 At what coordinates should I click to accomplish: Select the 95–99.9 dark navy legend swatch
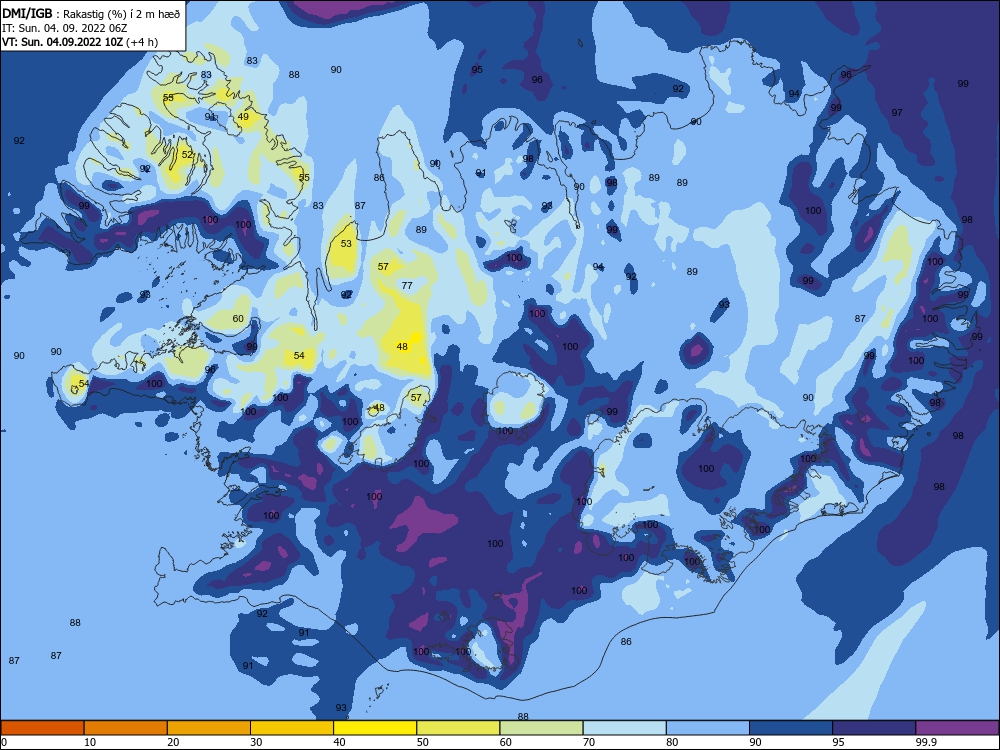tap(874, 728)
